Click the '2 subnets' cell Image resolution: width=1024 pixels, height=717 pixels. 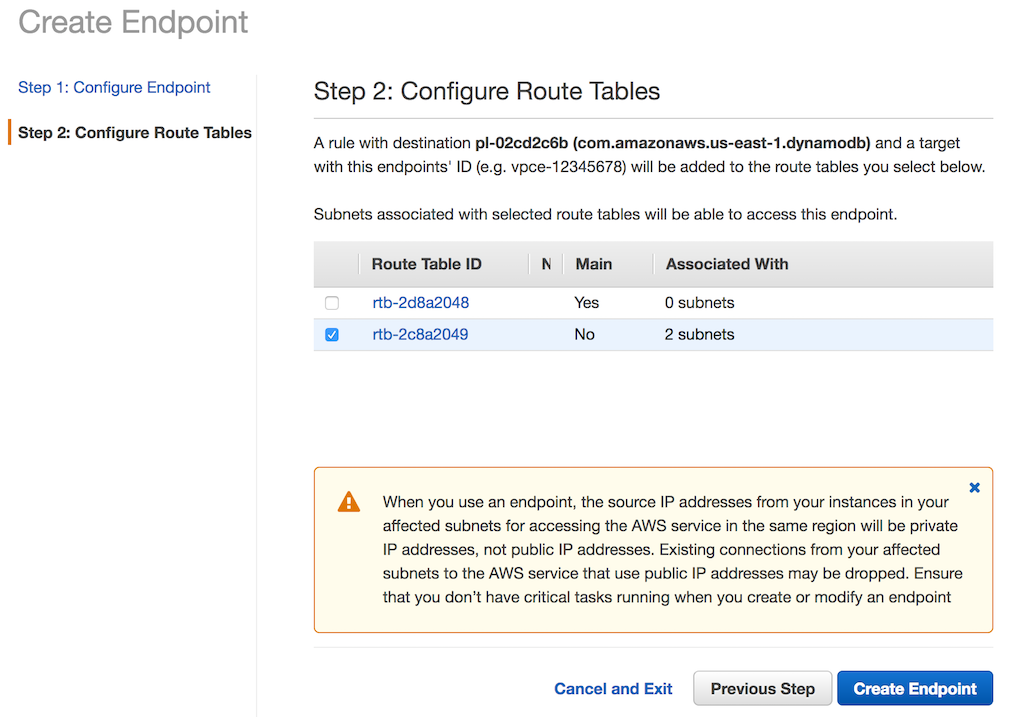699,335
